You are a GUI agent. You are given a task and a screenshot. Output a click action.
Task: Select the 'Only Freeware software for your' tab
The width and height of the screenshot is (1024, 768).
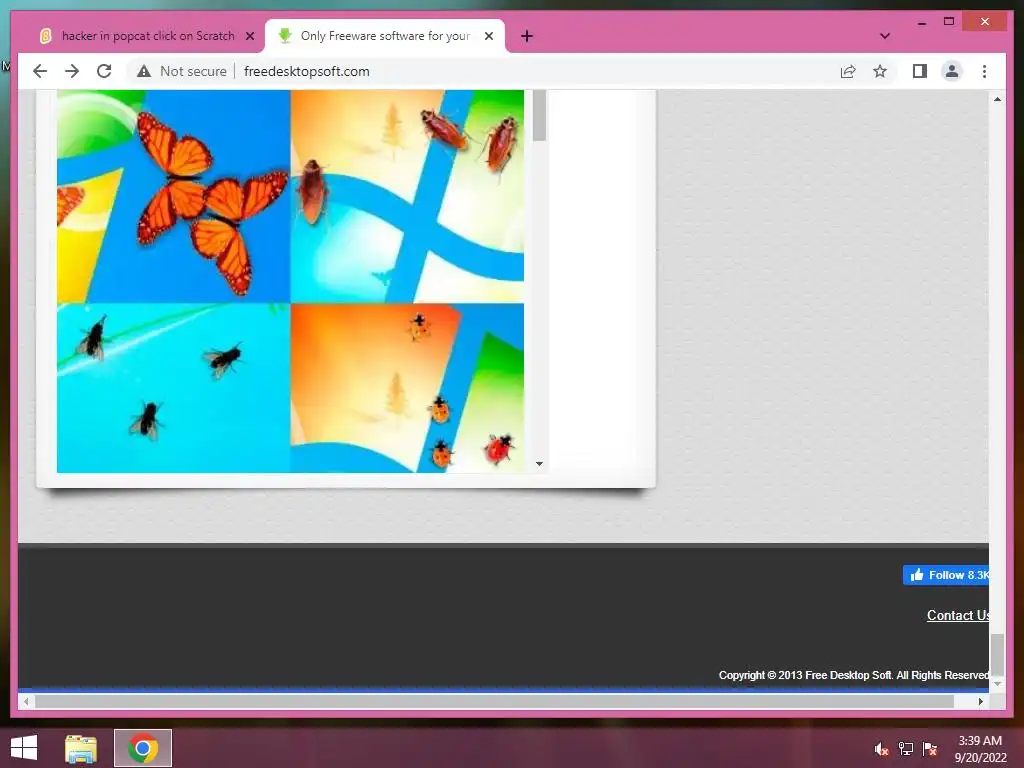tap(384, 36)
